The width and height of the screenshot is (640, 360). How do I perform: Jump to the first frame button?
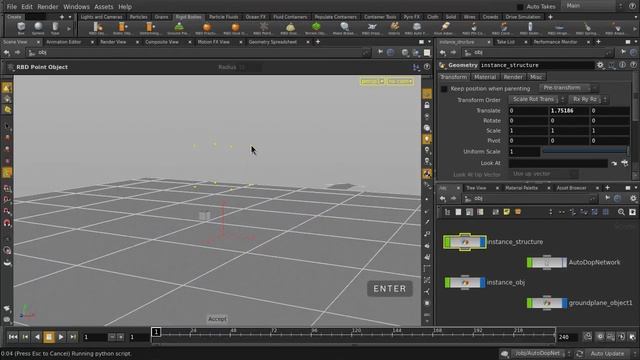tap(13, 337)
